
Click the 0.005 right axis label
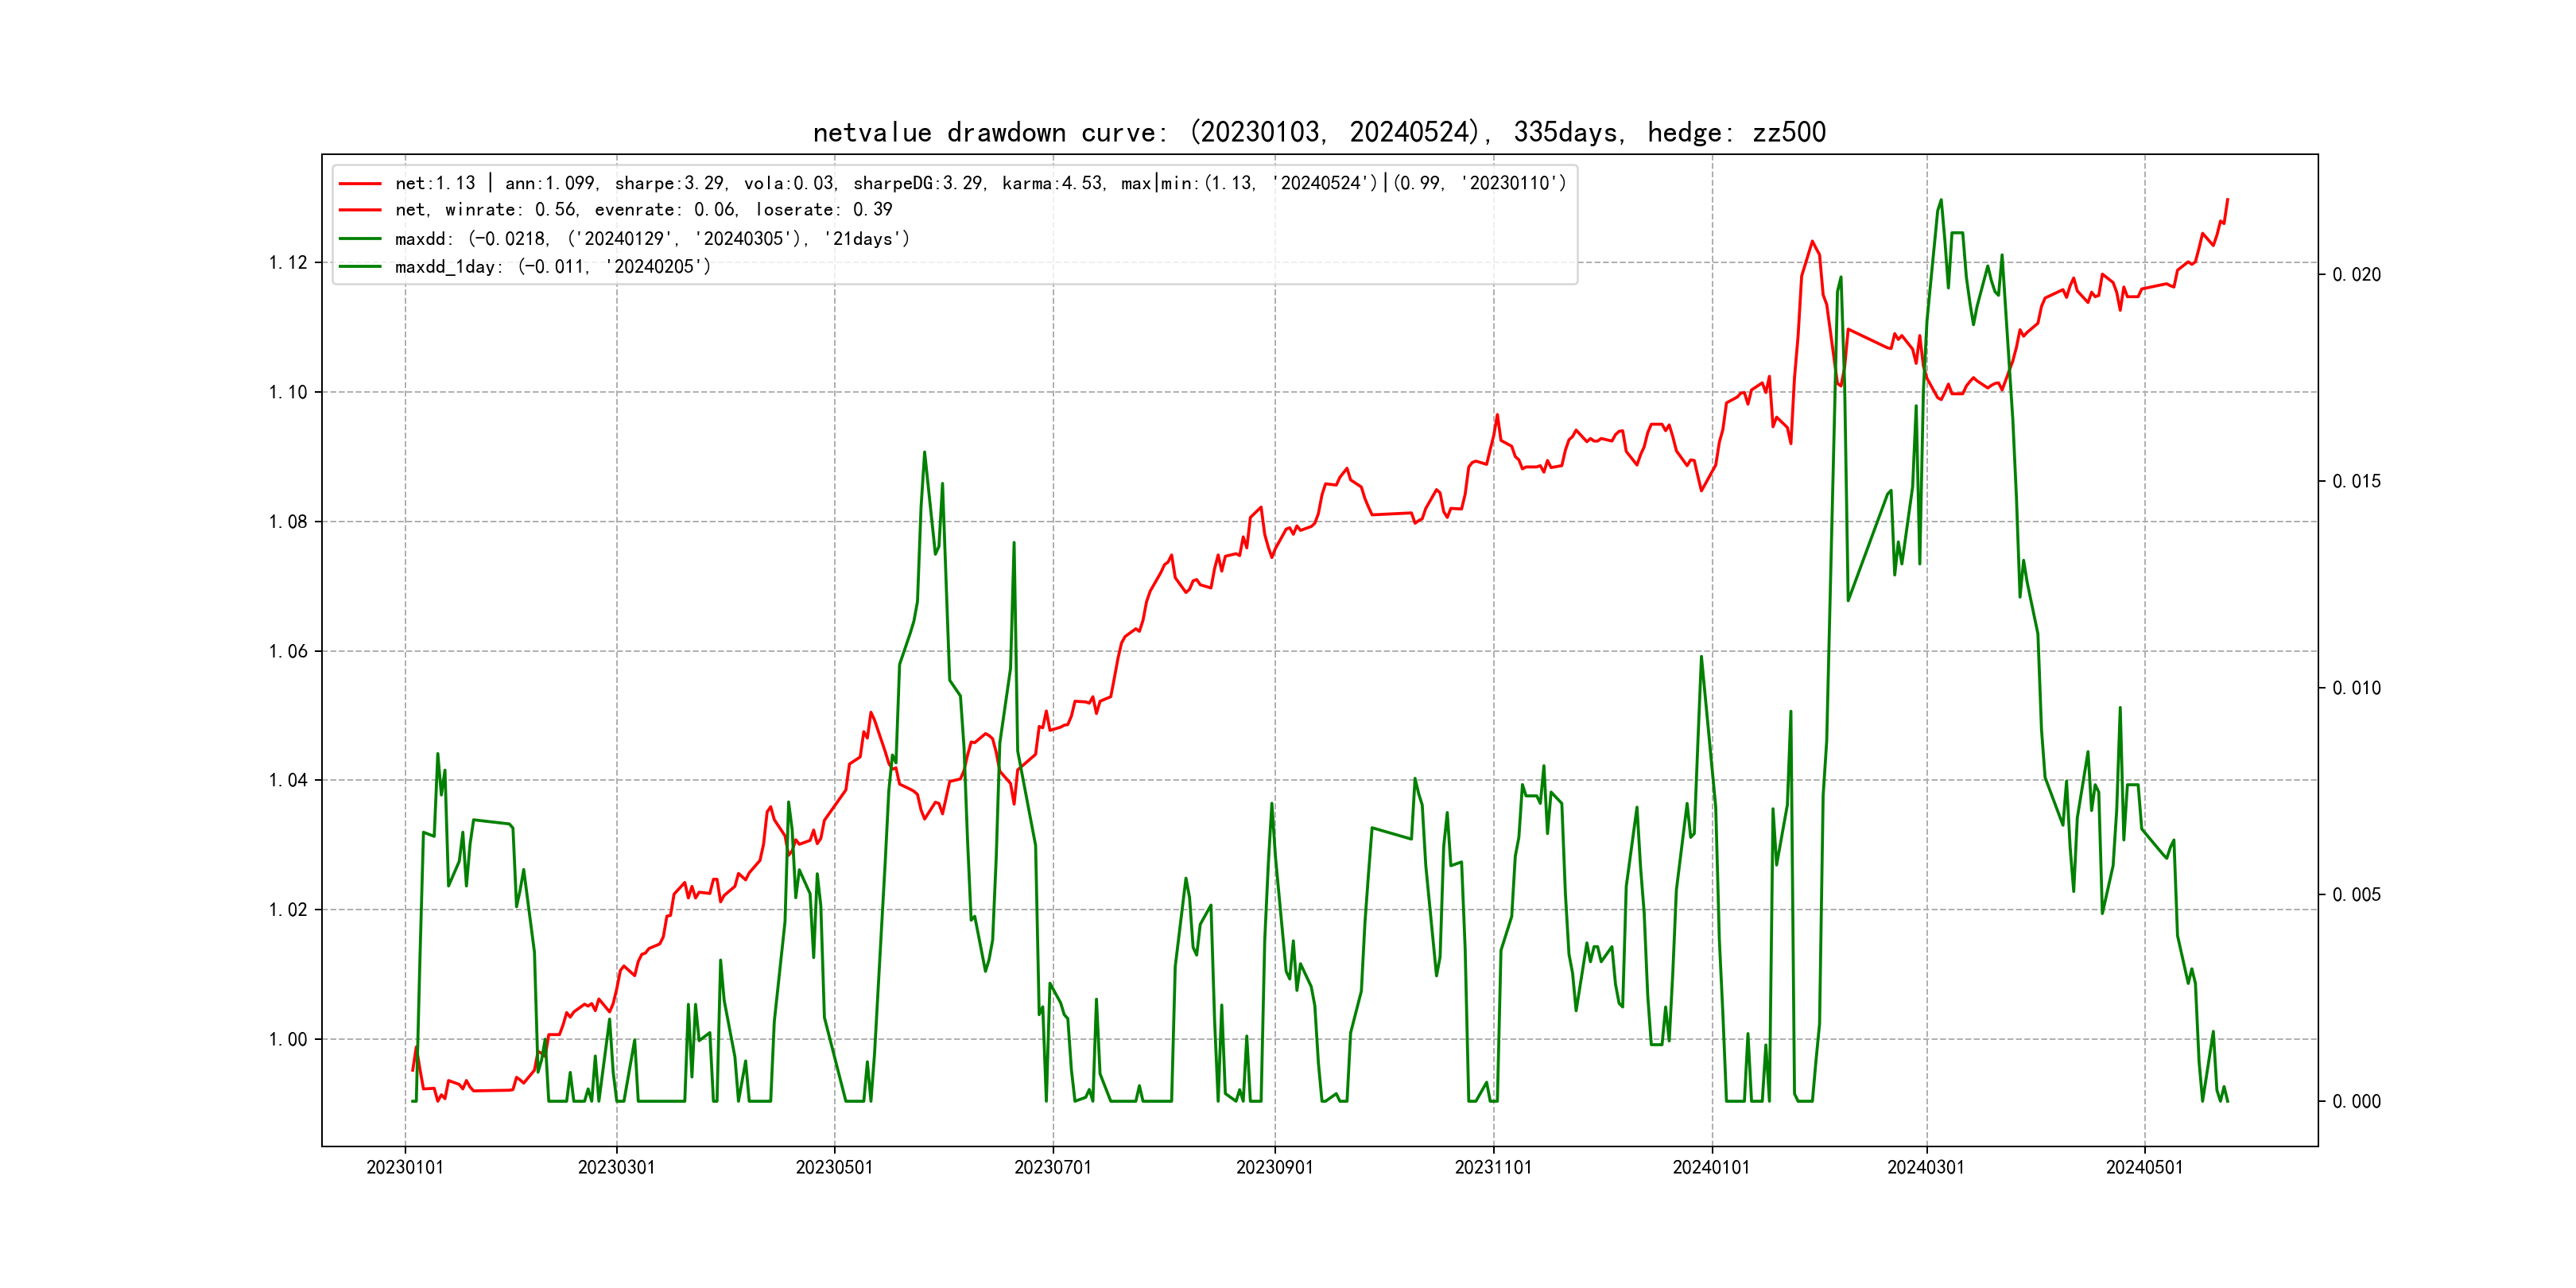click(x=2356, y=895)
